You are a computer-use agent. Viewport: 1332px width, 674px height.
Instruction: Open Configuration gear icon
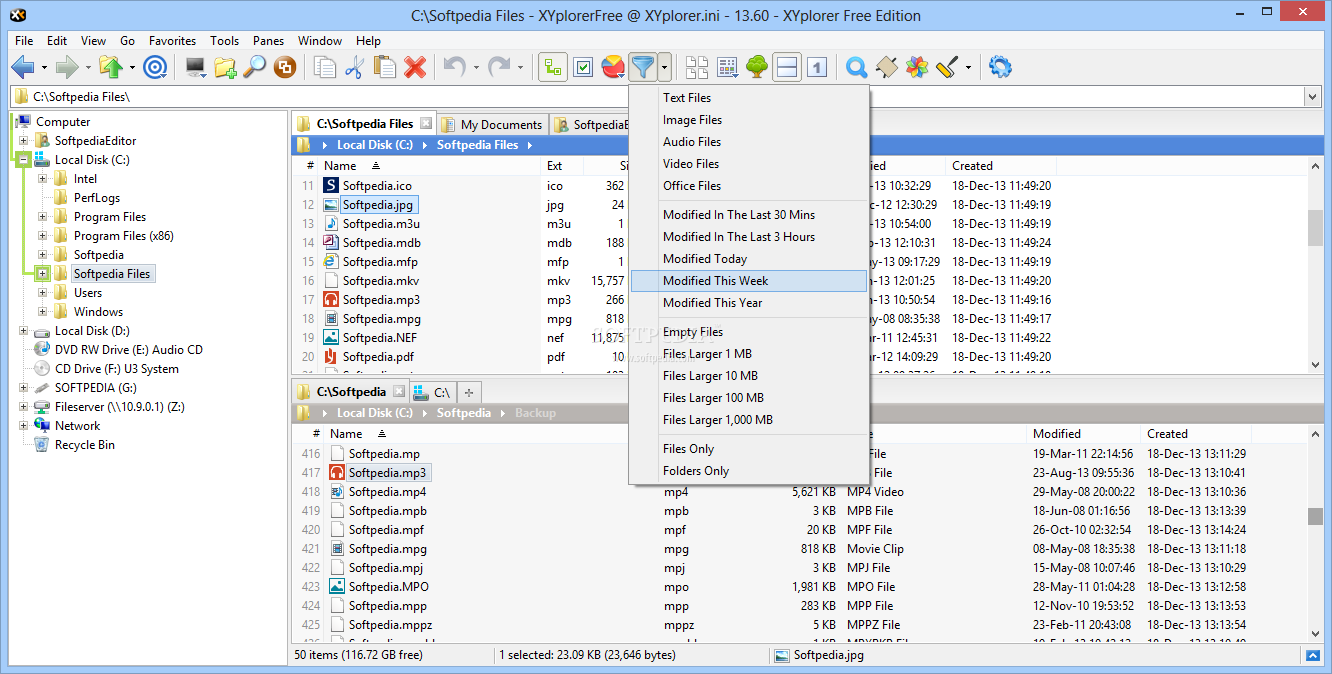coord(1000,67)
